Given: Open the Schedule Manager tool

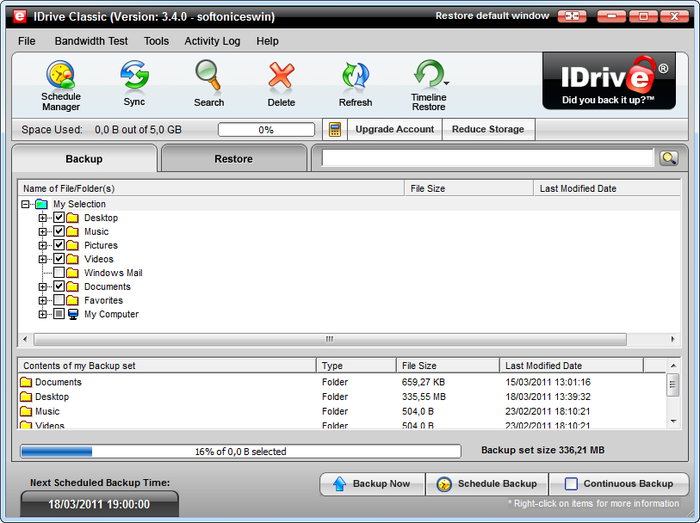Looking at the screenshot, I should tap(61, 86).
